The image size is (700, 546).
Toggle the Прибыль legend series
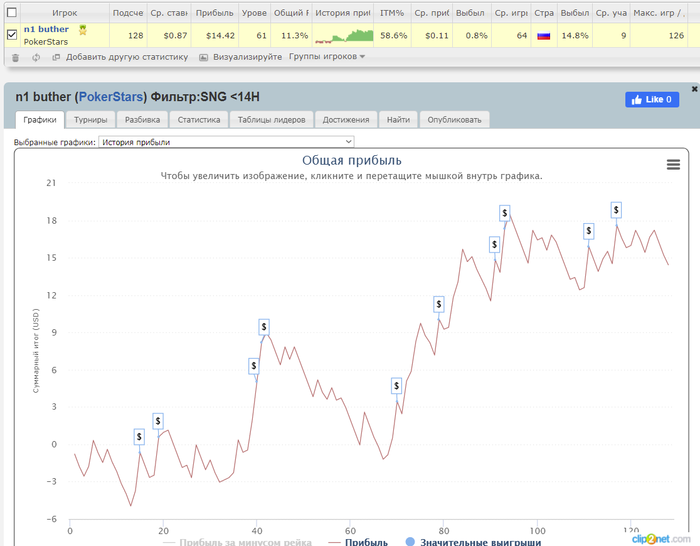[x=358, y=542]
